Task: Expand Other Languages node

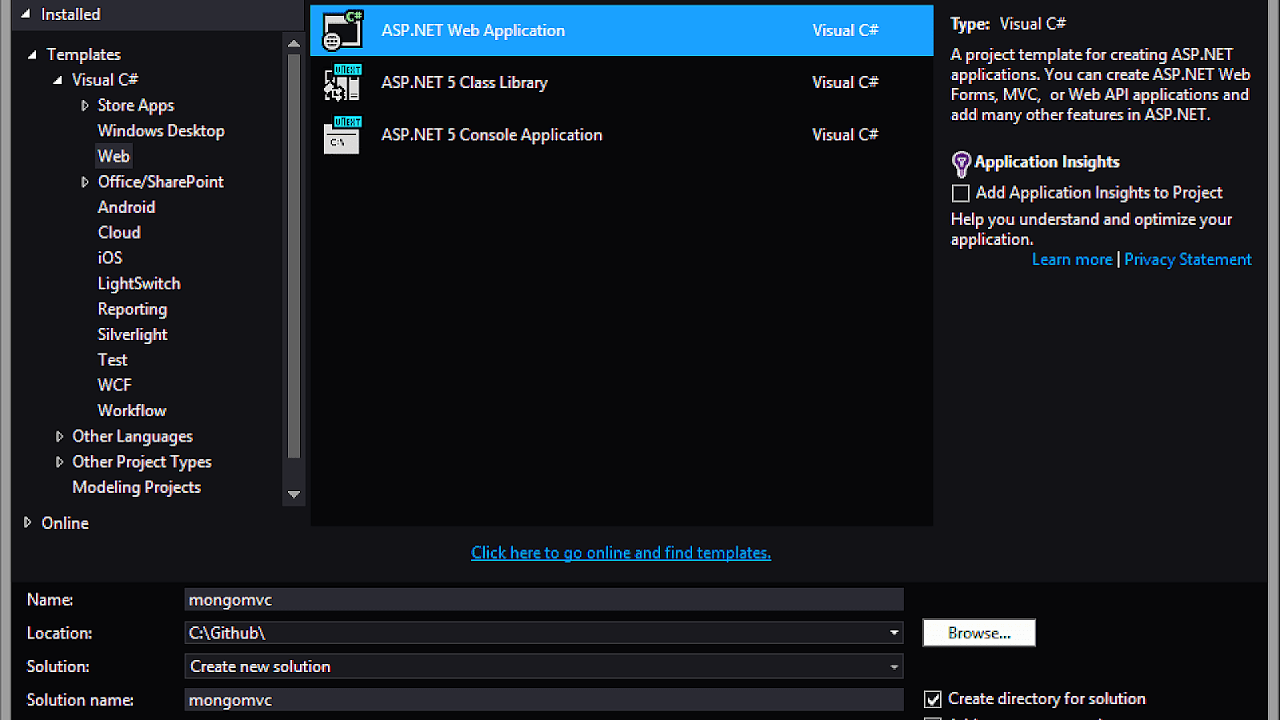Action: click(x=60, y=436)
